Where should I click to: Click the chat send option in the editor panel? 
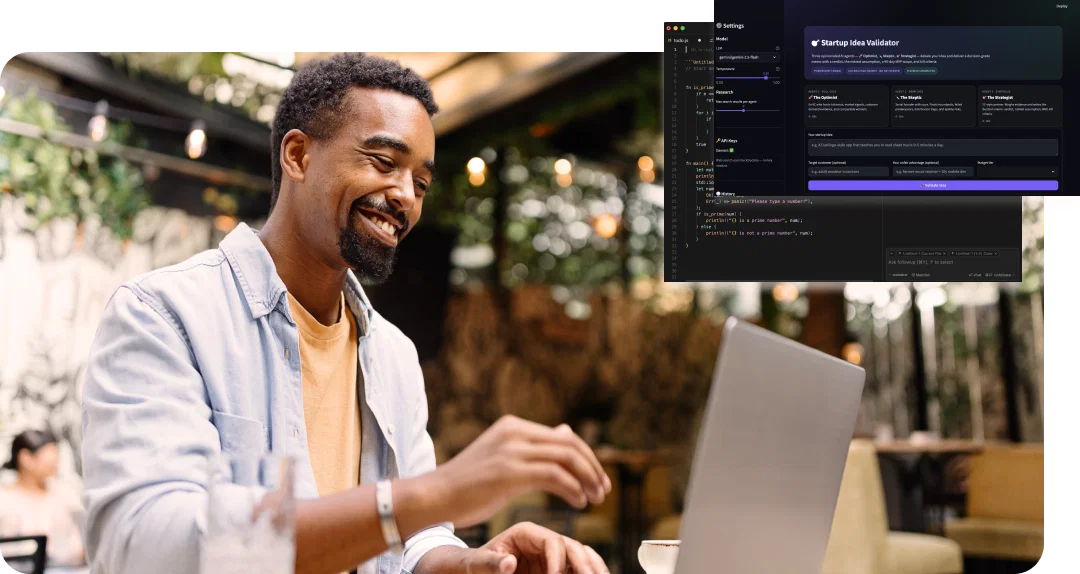pos(975,275)
